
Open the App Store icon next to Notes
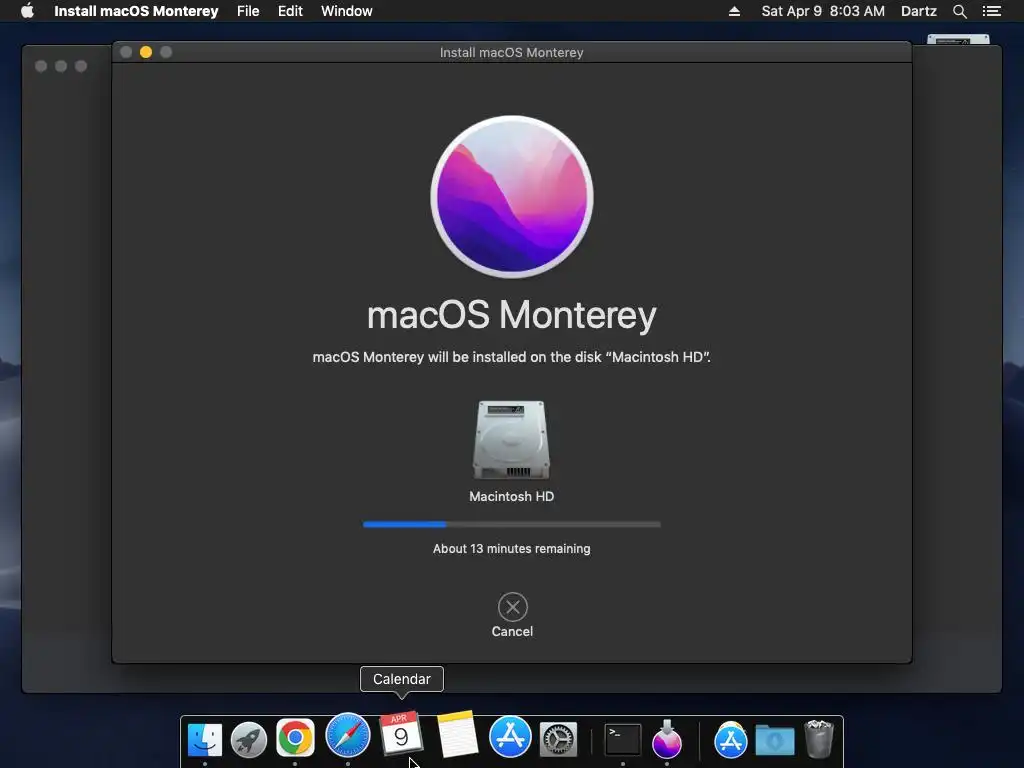(x=510, y=737)
